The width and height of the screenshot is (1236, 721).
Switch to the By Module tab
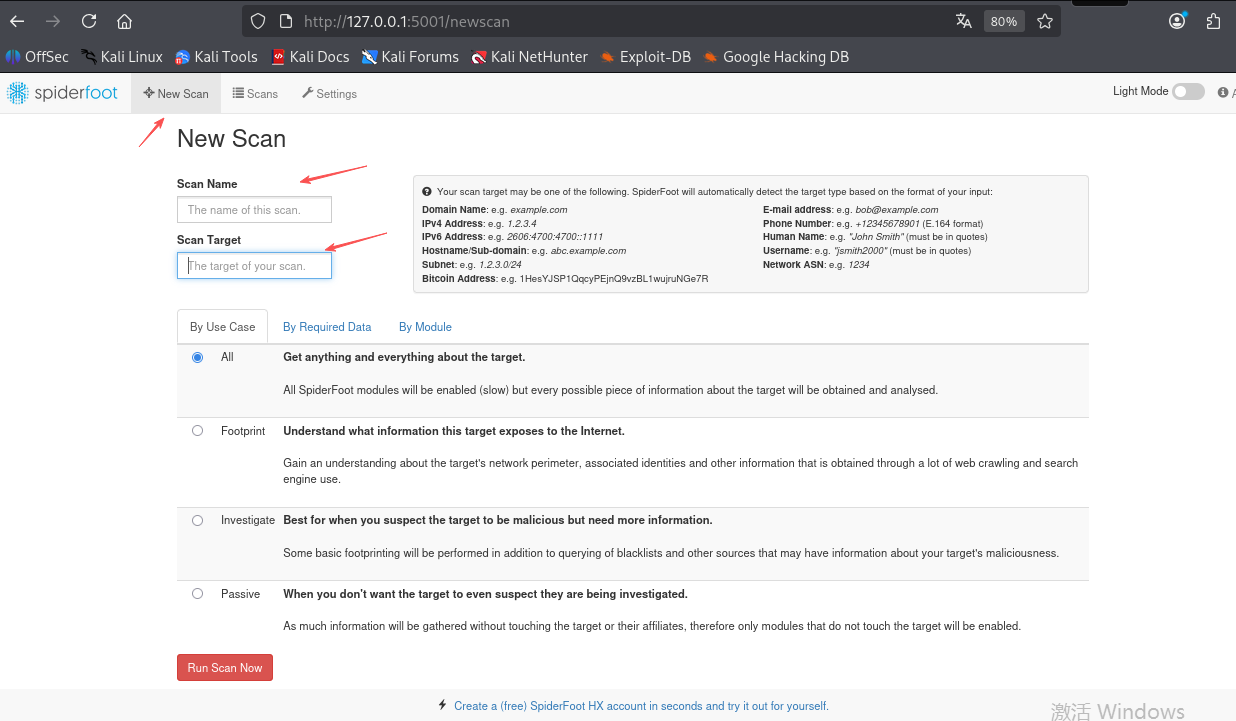[425, 327]
